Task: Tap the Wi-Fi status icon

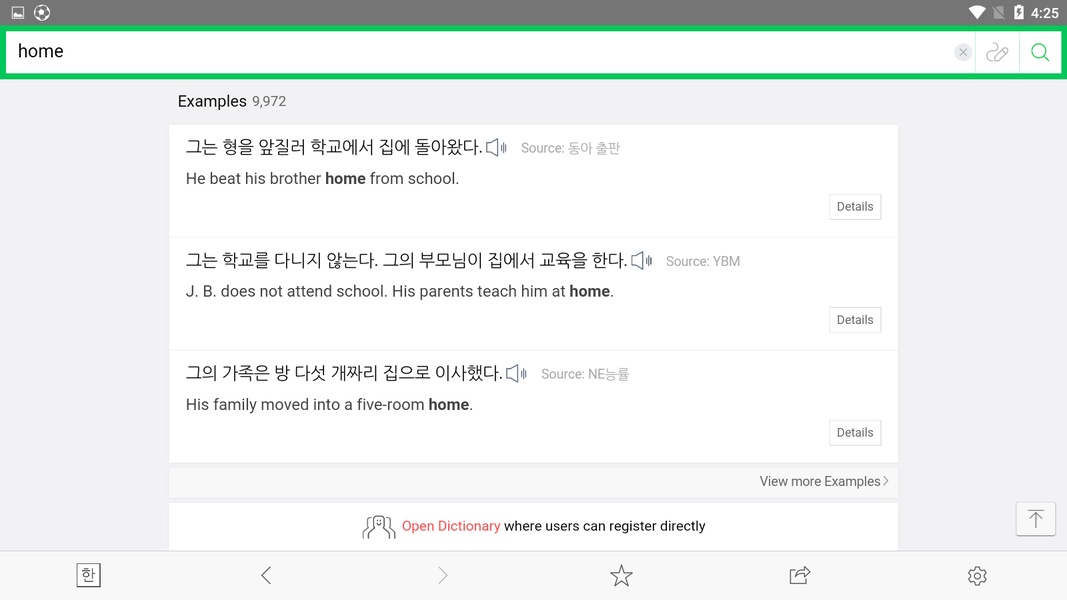Action: 976,12
